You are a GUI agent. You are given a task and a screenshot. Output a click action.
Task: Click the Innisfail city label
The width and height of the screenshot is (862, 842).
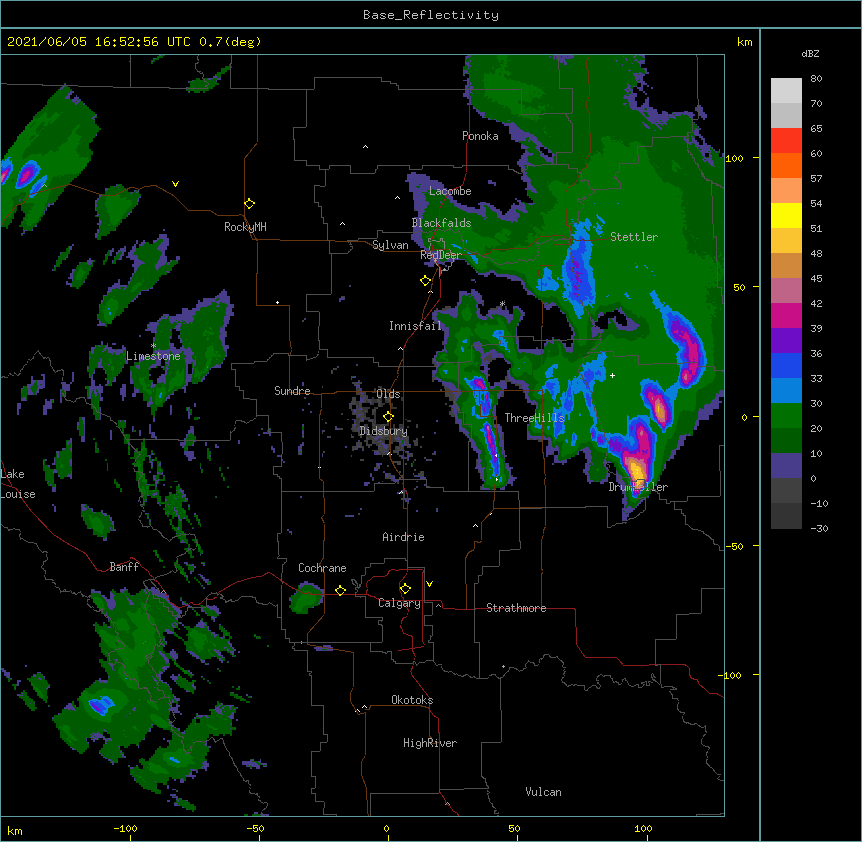tap(415, 326)
